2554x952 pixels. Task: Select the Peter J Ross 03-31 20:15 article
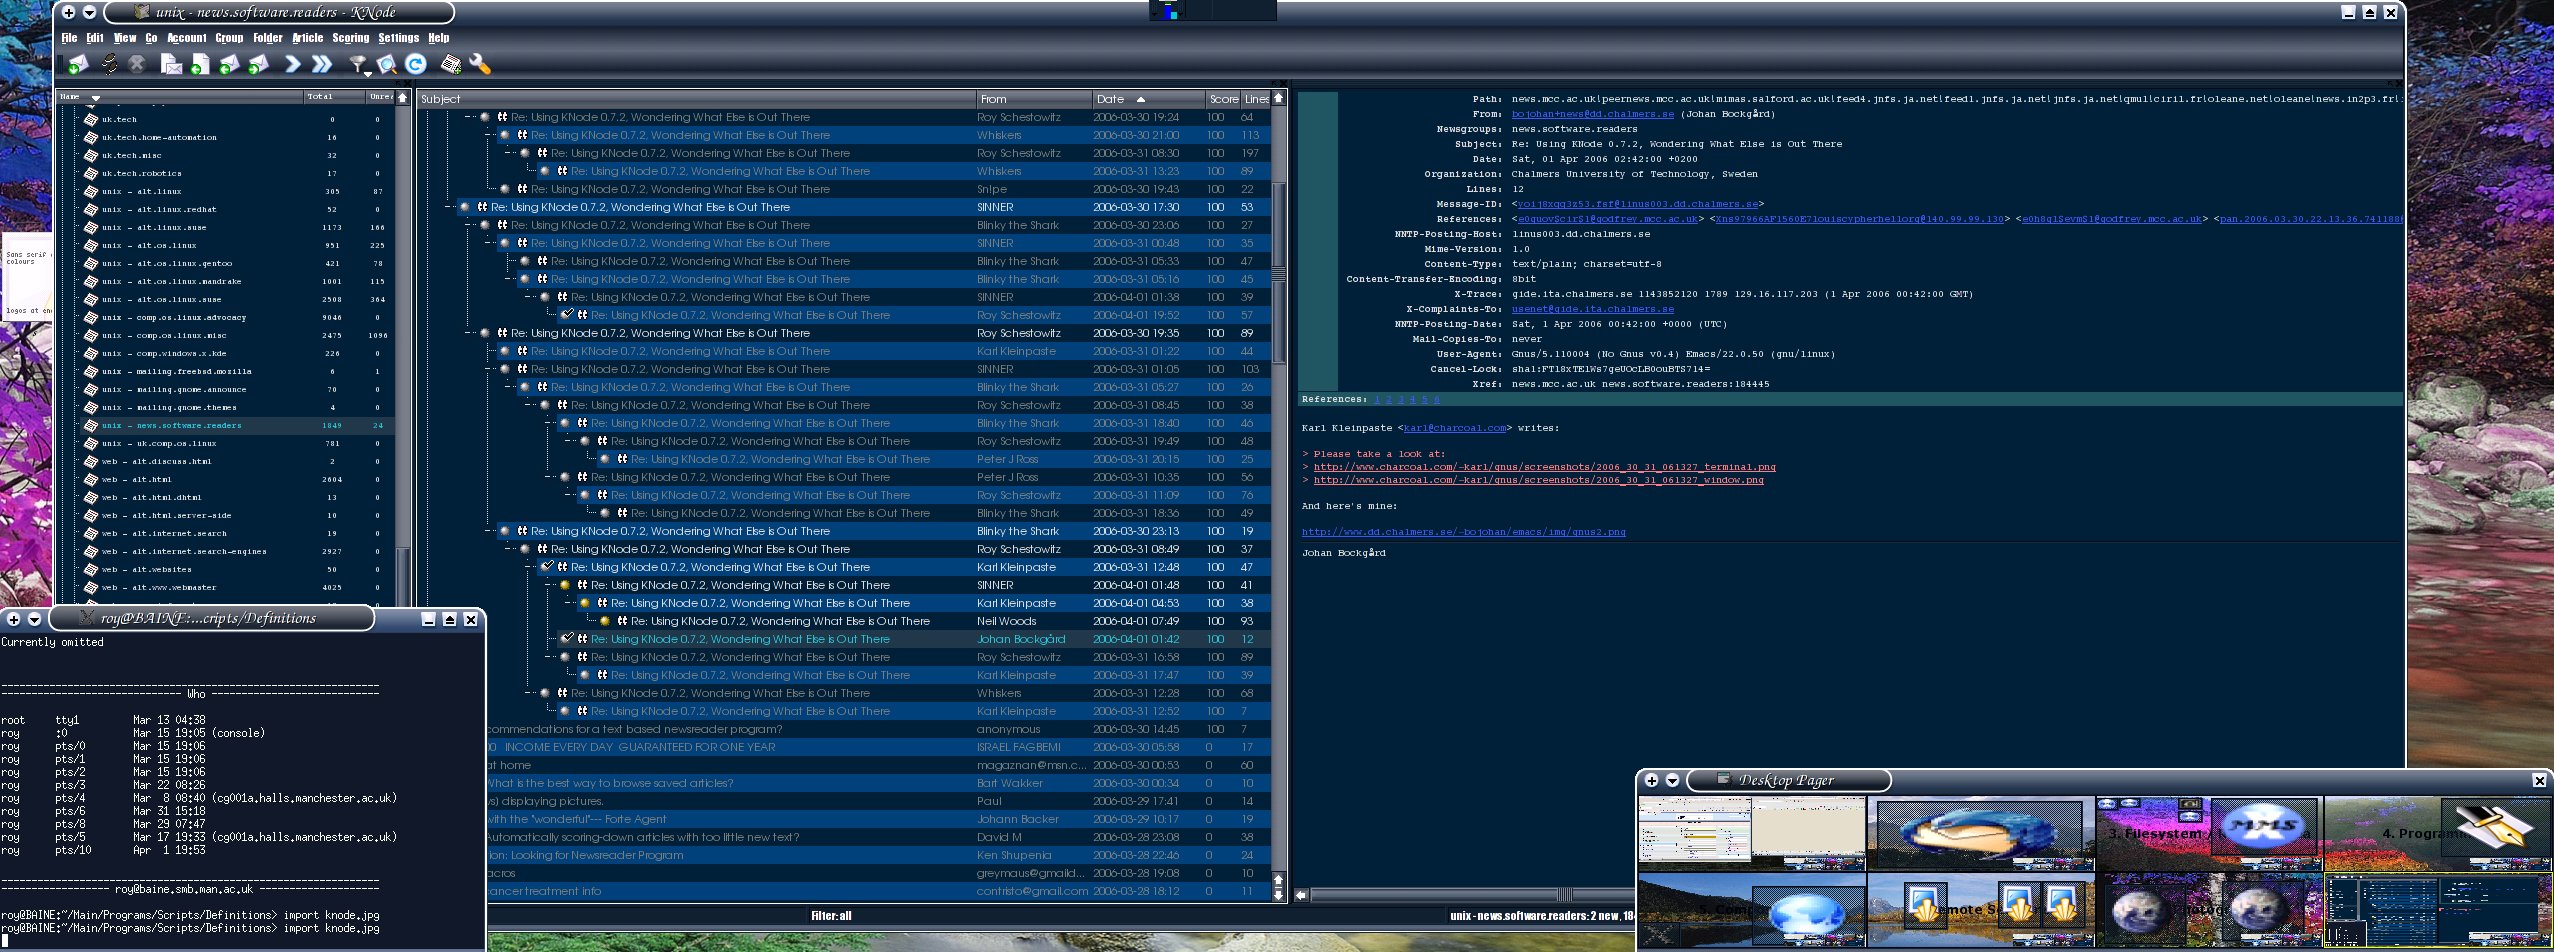point(845,459)
